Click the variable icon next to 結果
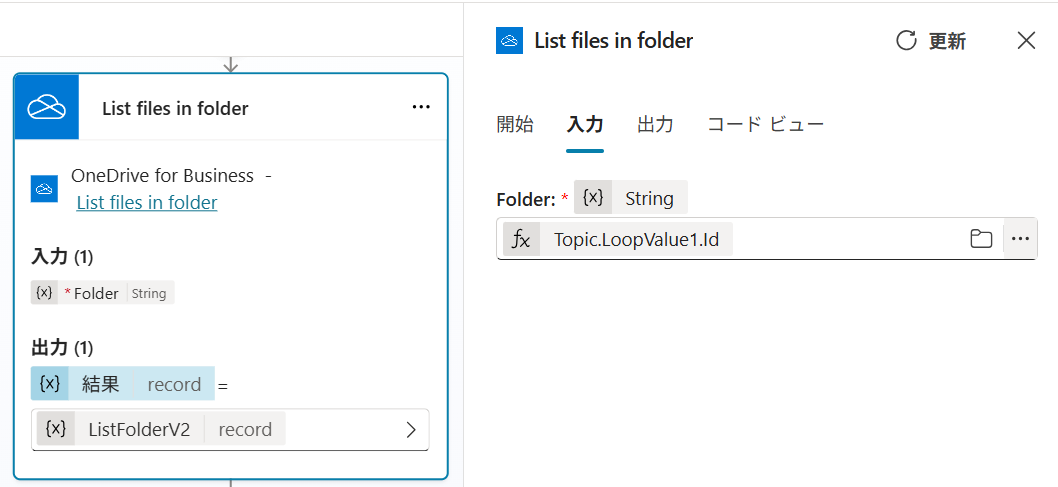 (50, 384)
